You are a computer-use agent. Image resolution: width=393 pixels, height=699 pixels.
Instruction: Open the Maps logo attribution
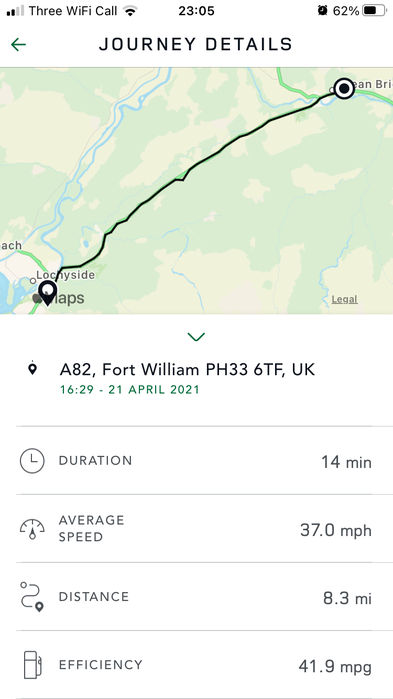pos(58,298)
